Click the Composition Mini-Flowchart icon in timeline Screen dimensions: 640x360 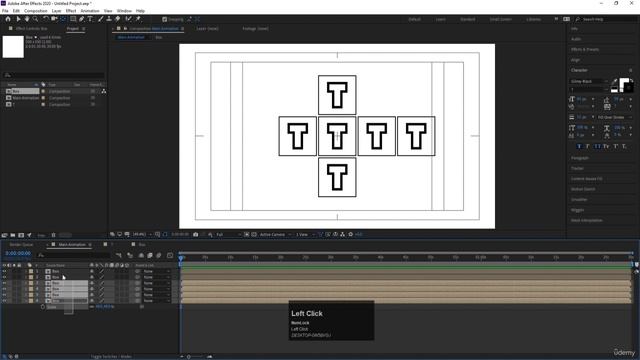[x=119, y=255]
